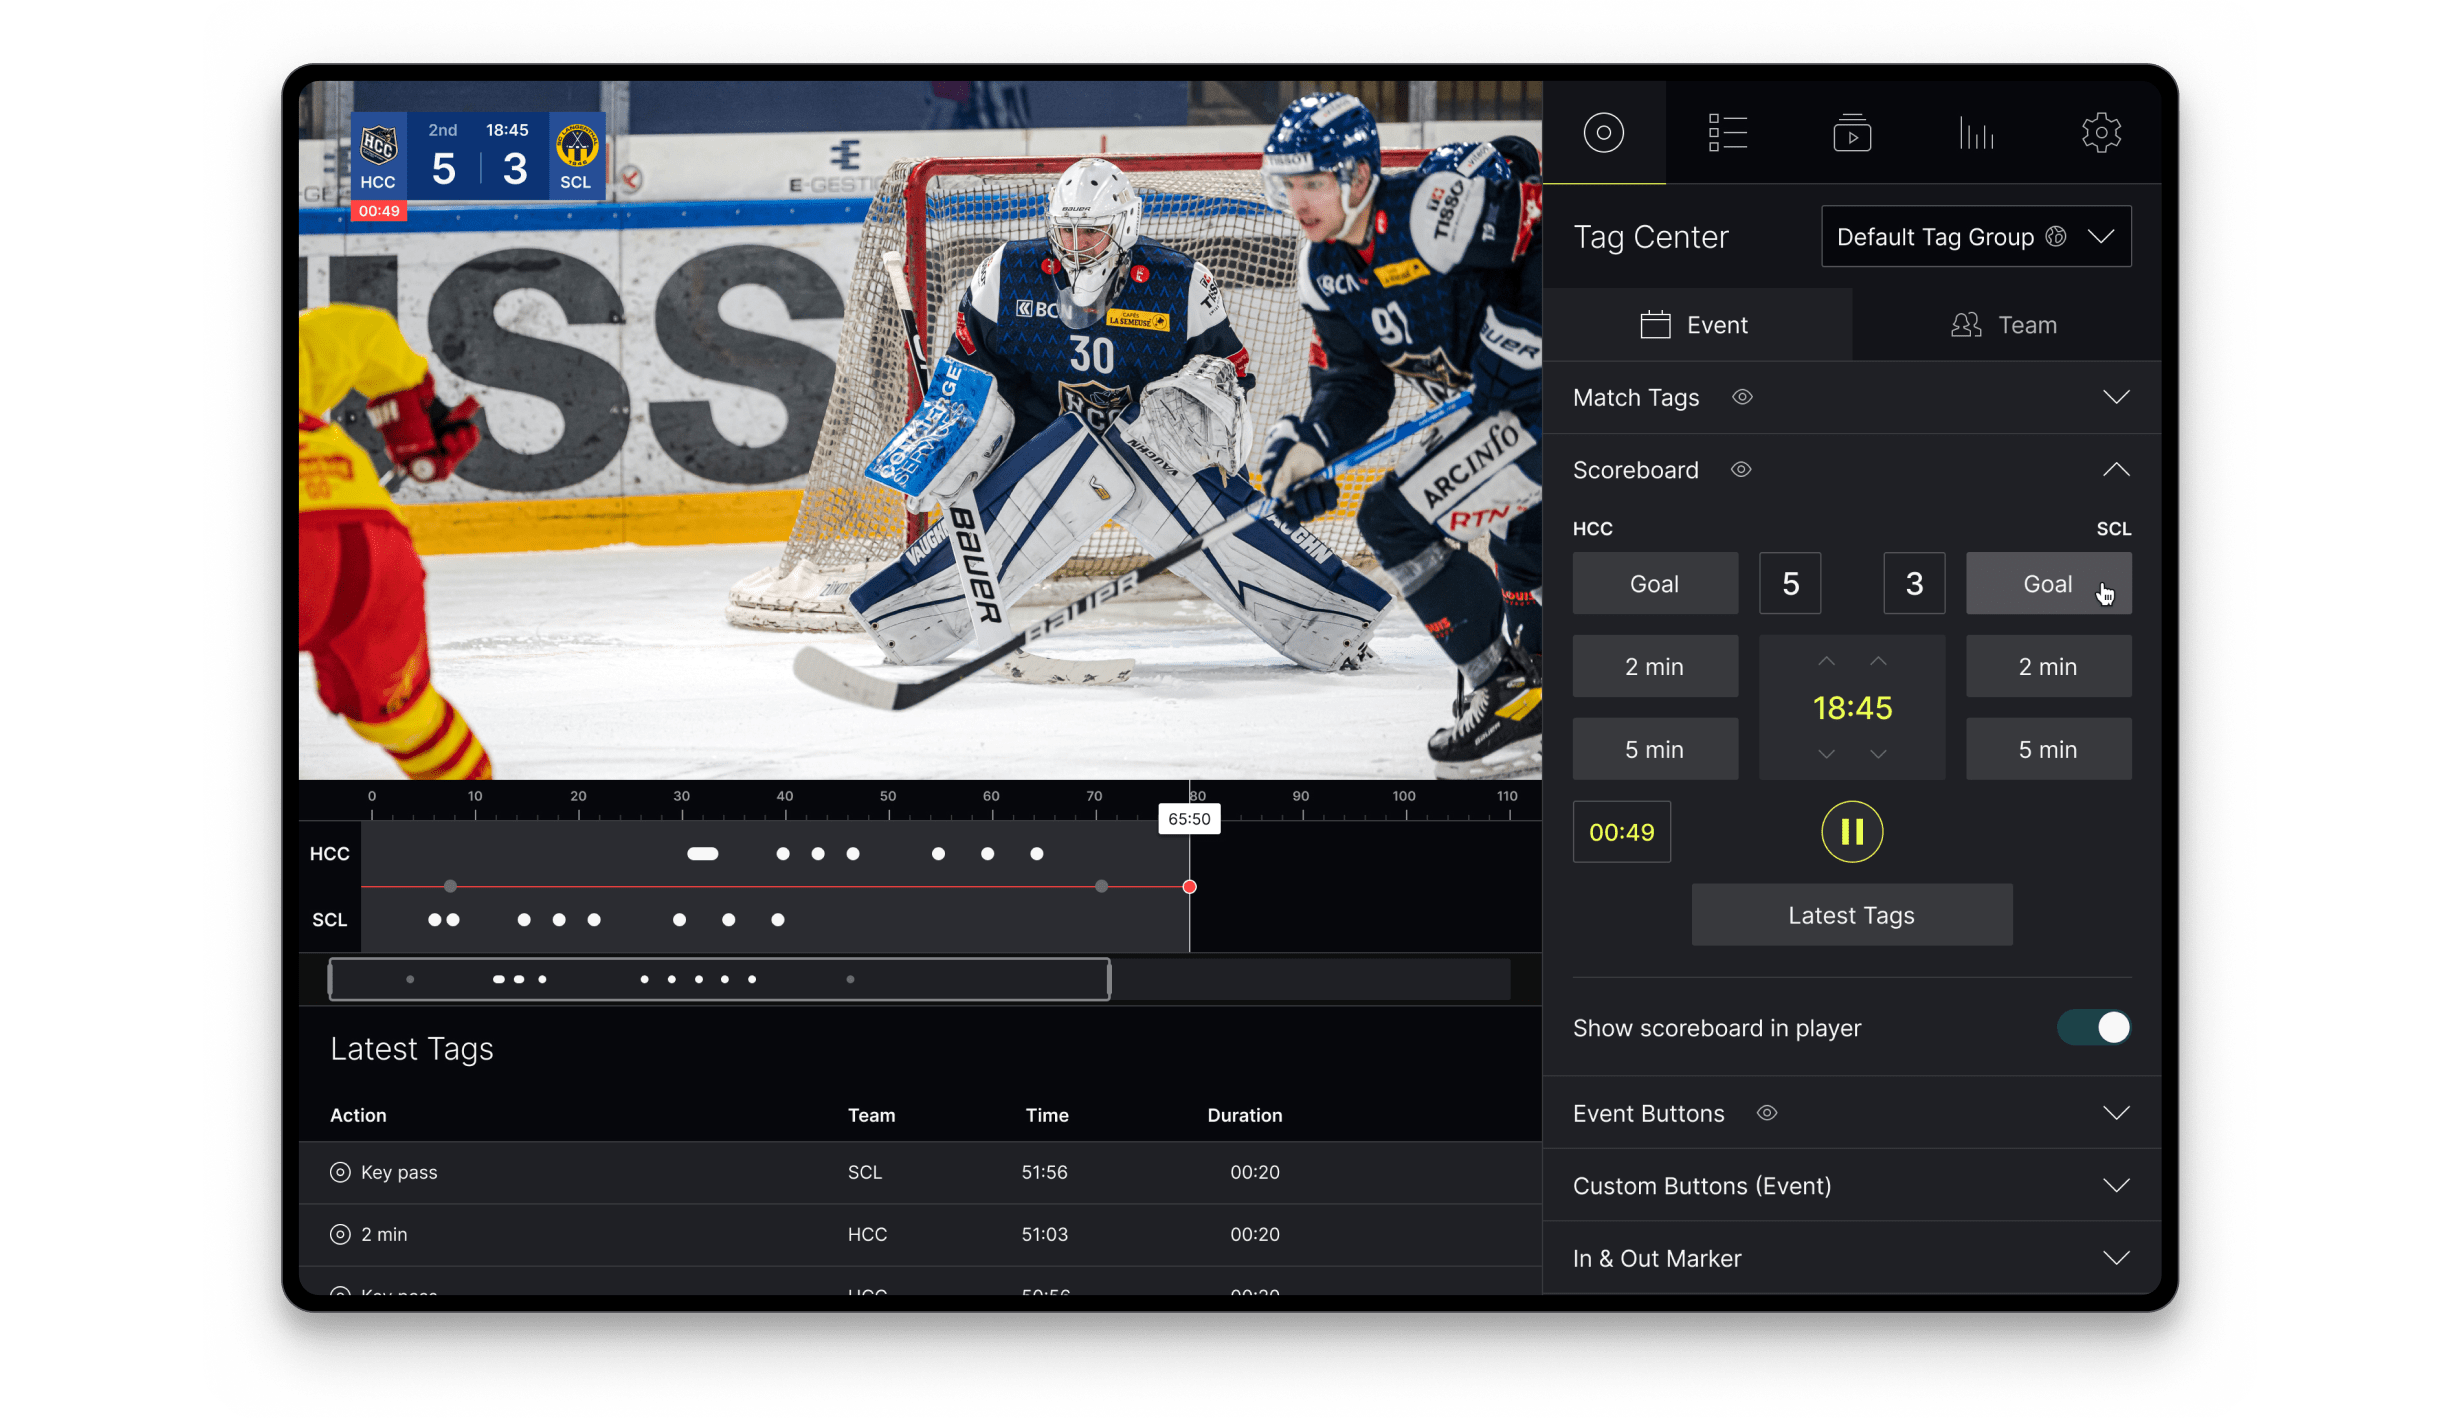
Task: Expand the Custom Buttons (Event) section
Action: pyautogui.click(x=2117, y=1185)
